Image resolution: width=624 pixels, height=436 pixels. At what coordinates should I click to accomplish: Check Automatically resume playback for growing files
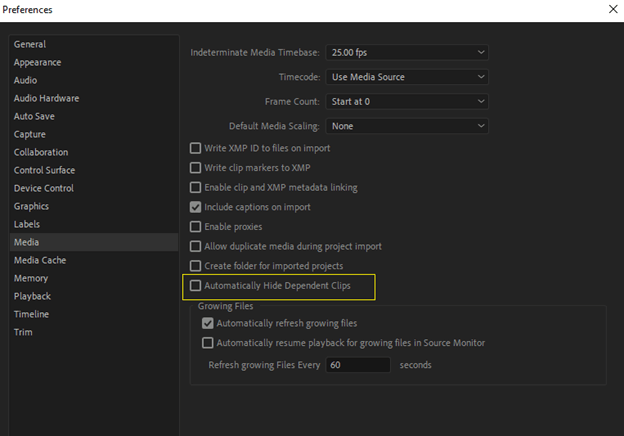208,343
